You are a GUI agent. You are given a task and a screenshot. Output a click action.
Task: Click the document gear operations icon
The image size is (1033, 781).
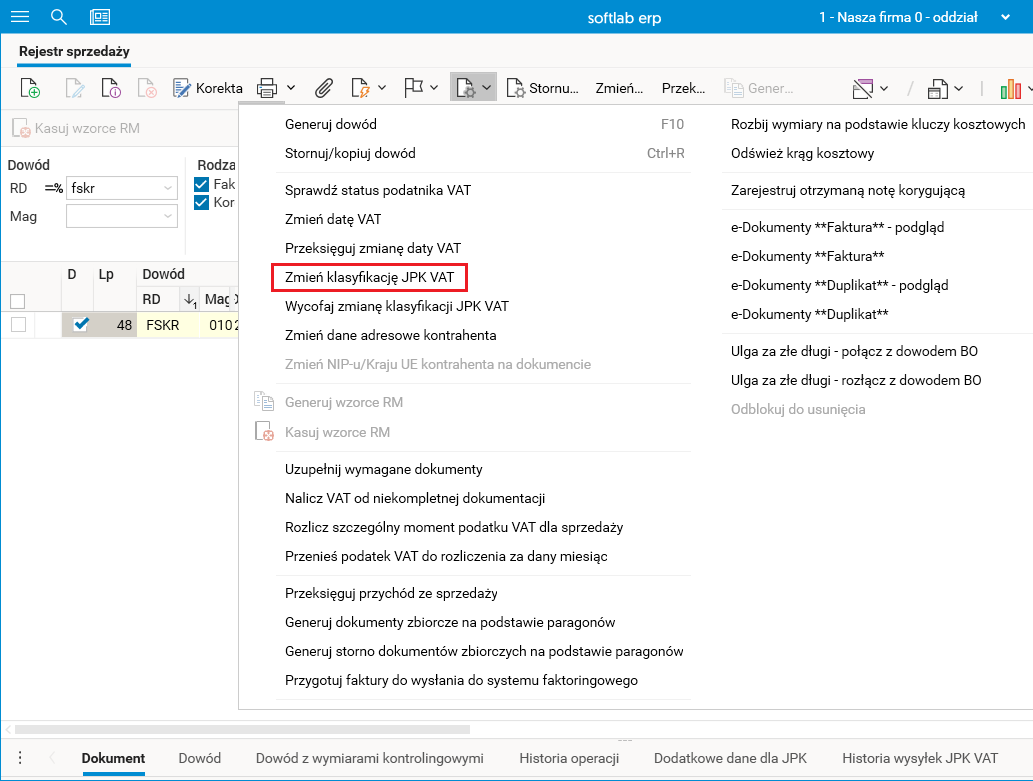pos(465,88)
